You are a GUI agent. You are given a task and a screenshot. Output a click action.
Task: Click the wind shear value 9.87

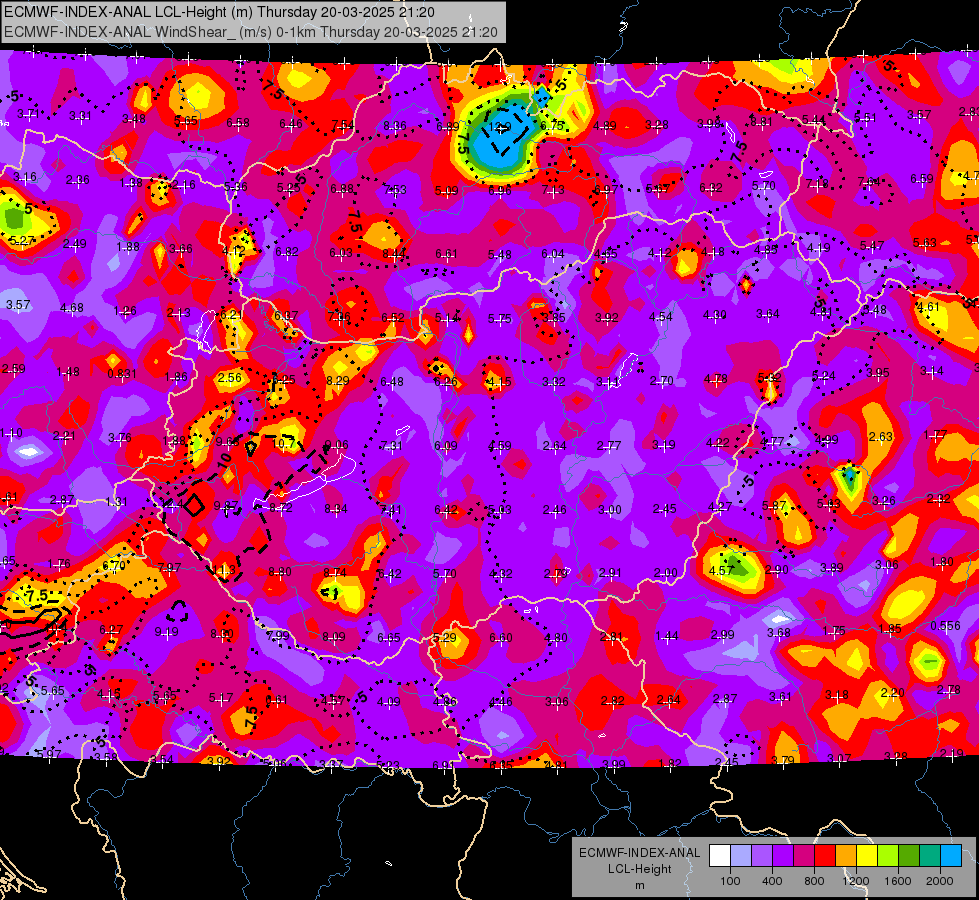click(225, 505)
